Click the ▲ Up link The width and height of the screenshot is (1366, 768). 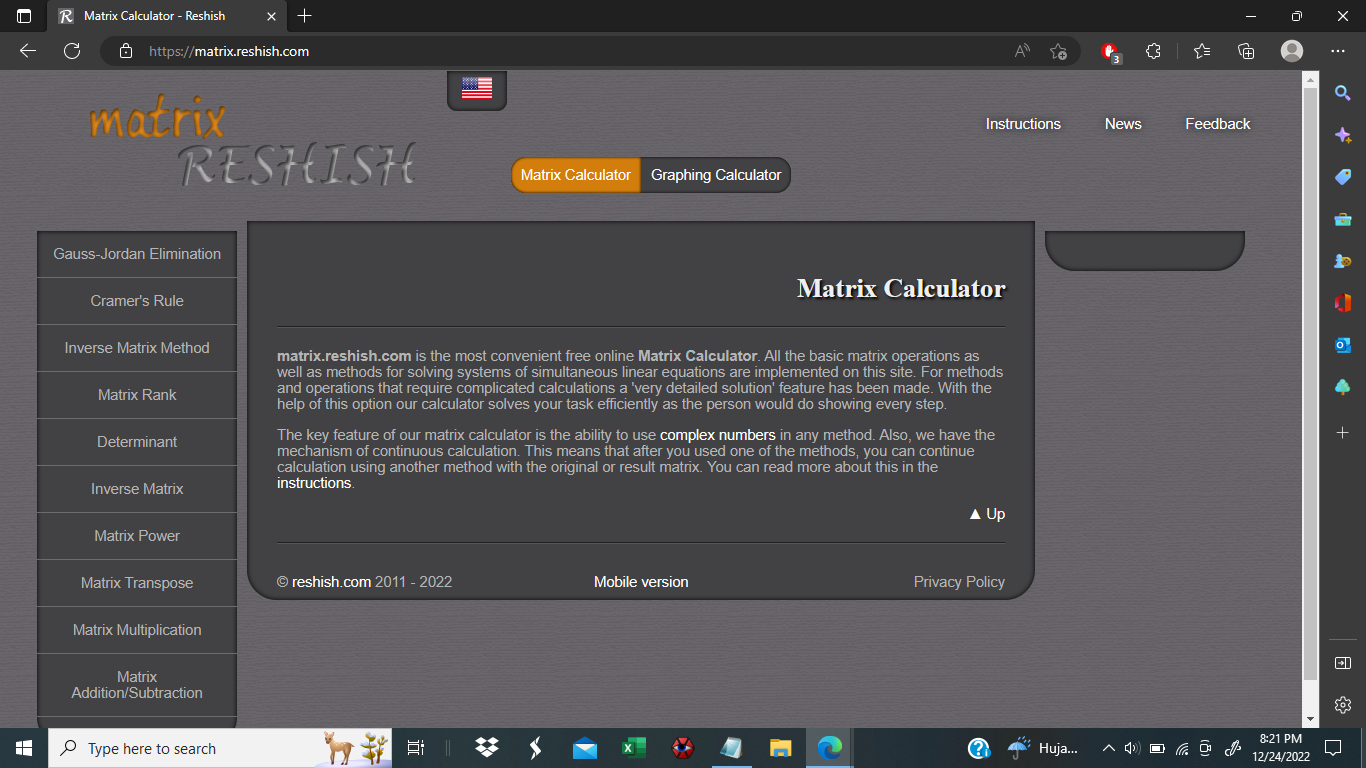987,514
